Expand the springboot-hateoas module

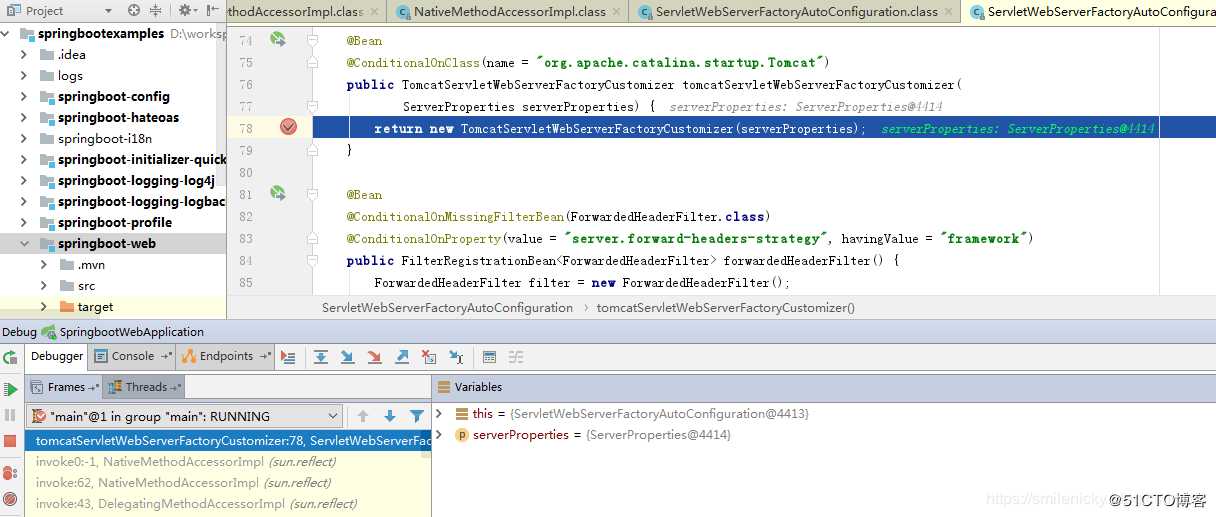[24, 117]
